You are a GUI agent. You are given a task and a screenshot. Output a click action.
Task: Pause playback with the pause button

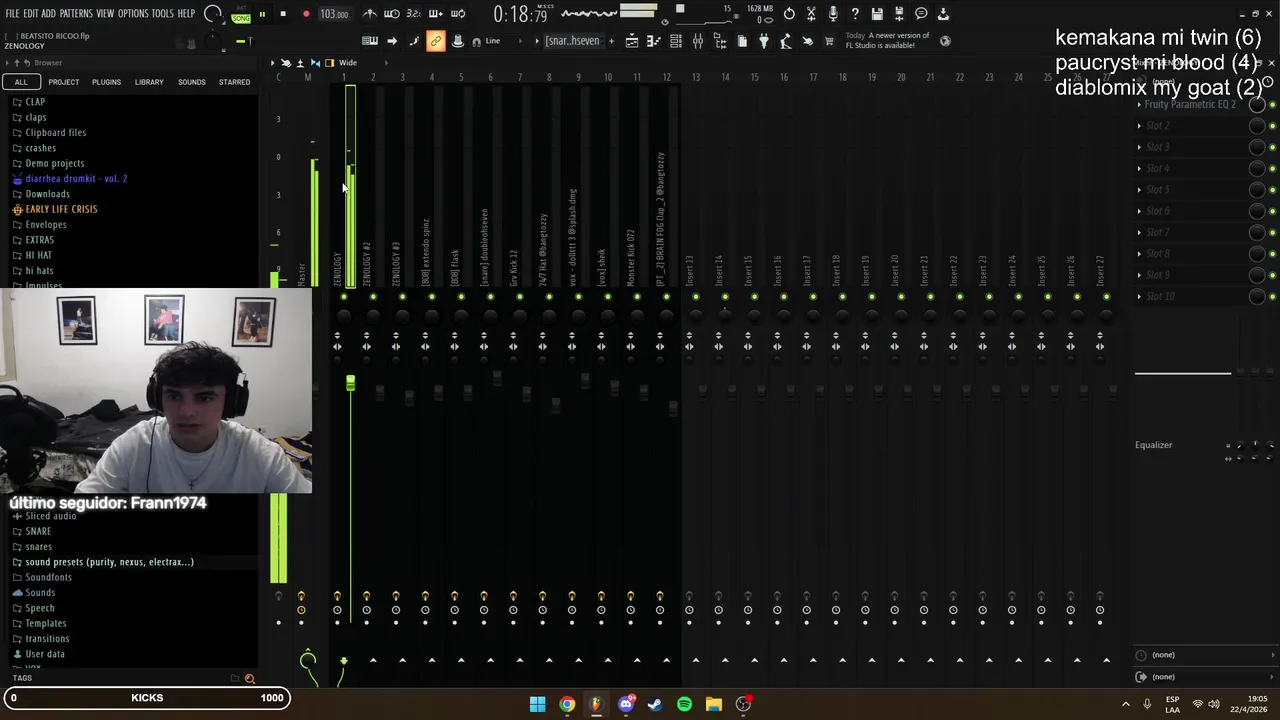click(x=262, y=14)
